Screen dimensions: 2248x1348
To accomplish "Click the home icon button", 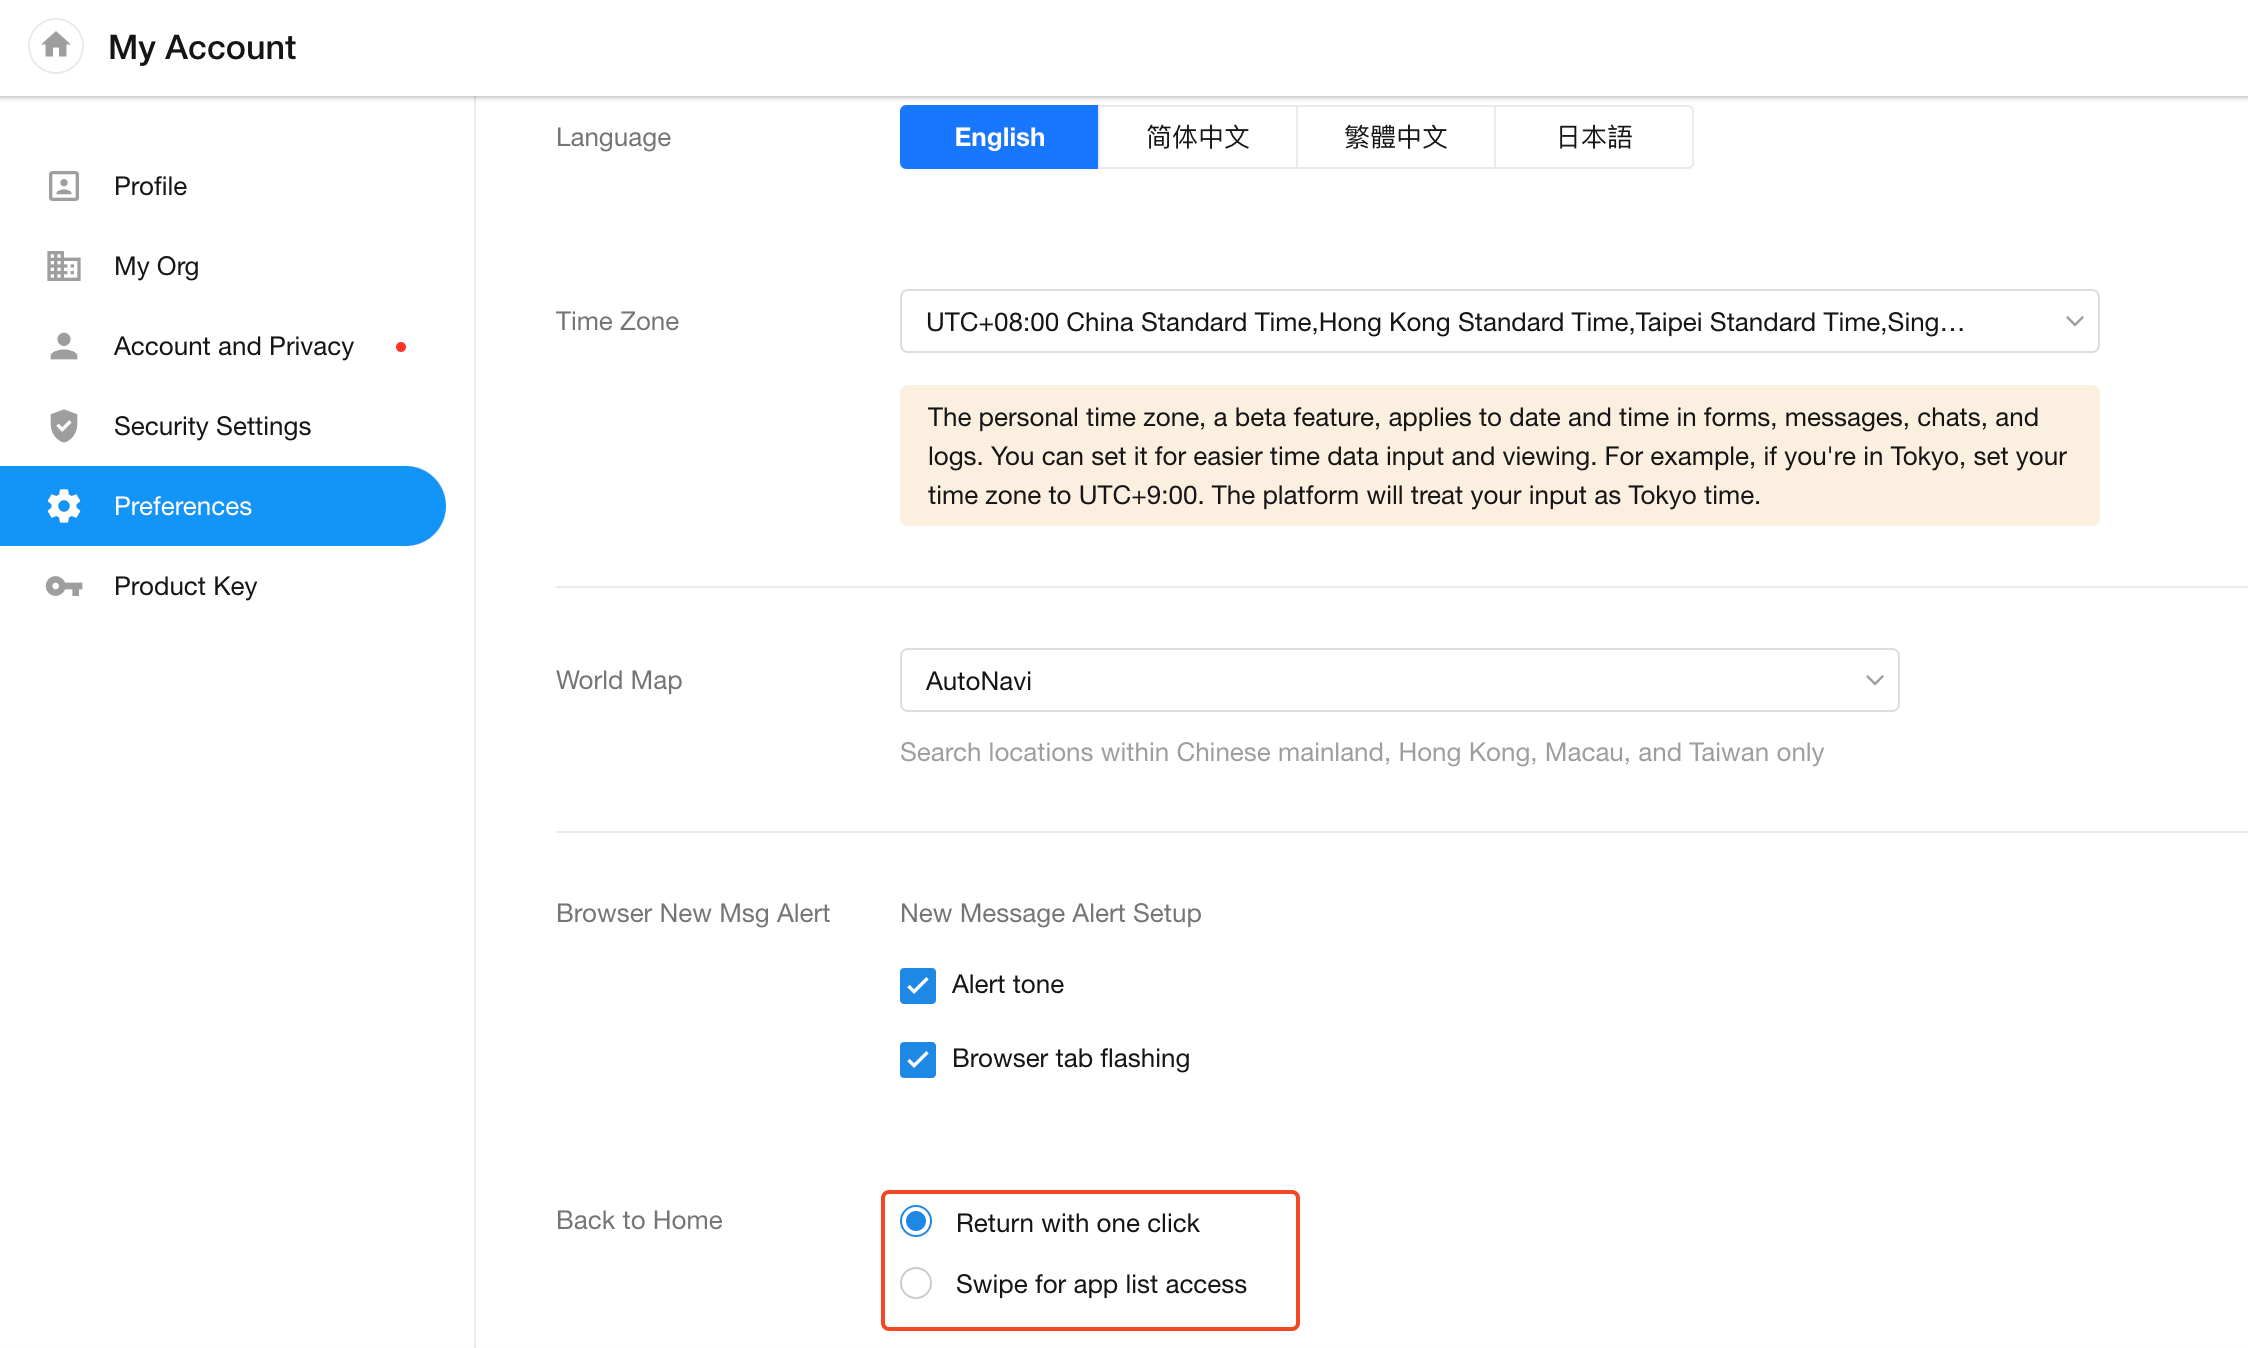I will (56, 46).
